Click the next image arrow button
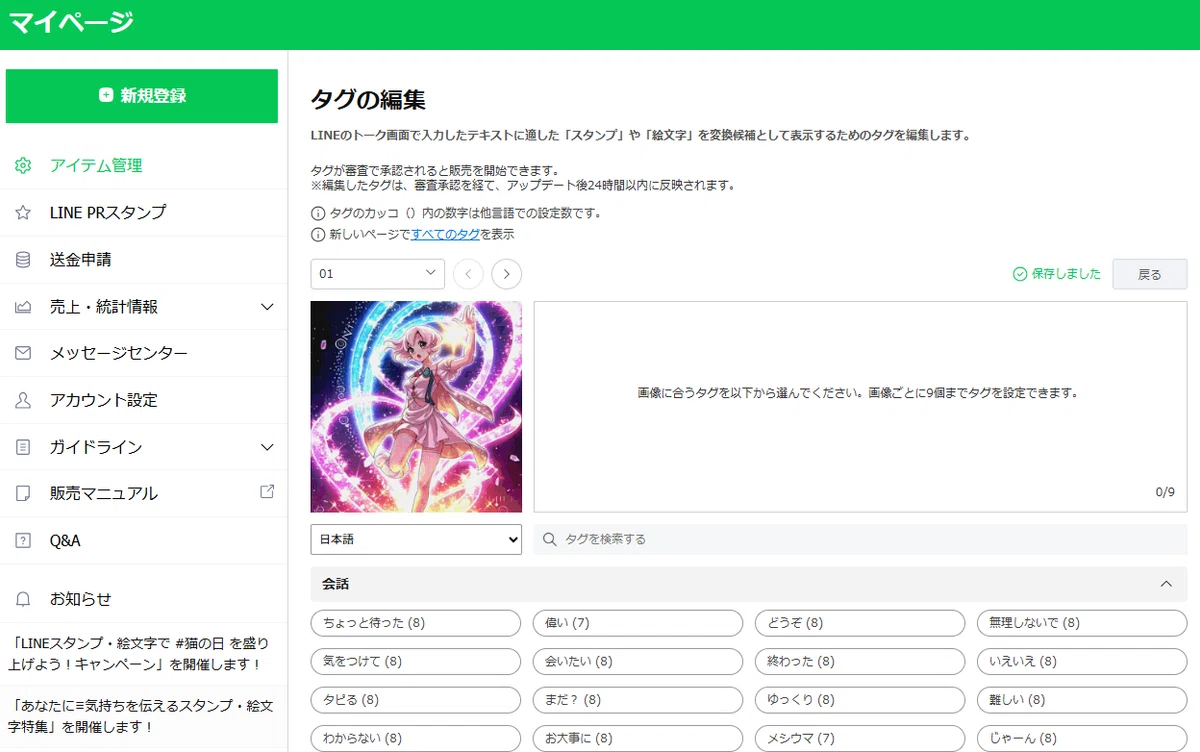 [x=507, y=274]
